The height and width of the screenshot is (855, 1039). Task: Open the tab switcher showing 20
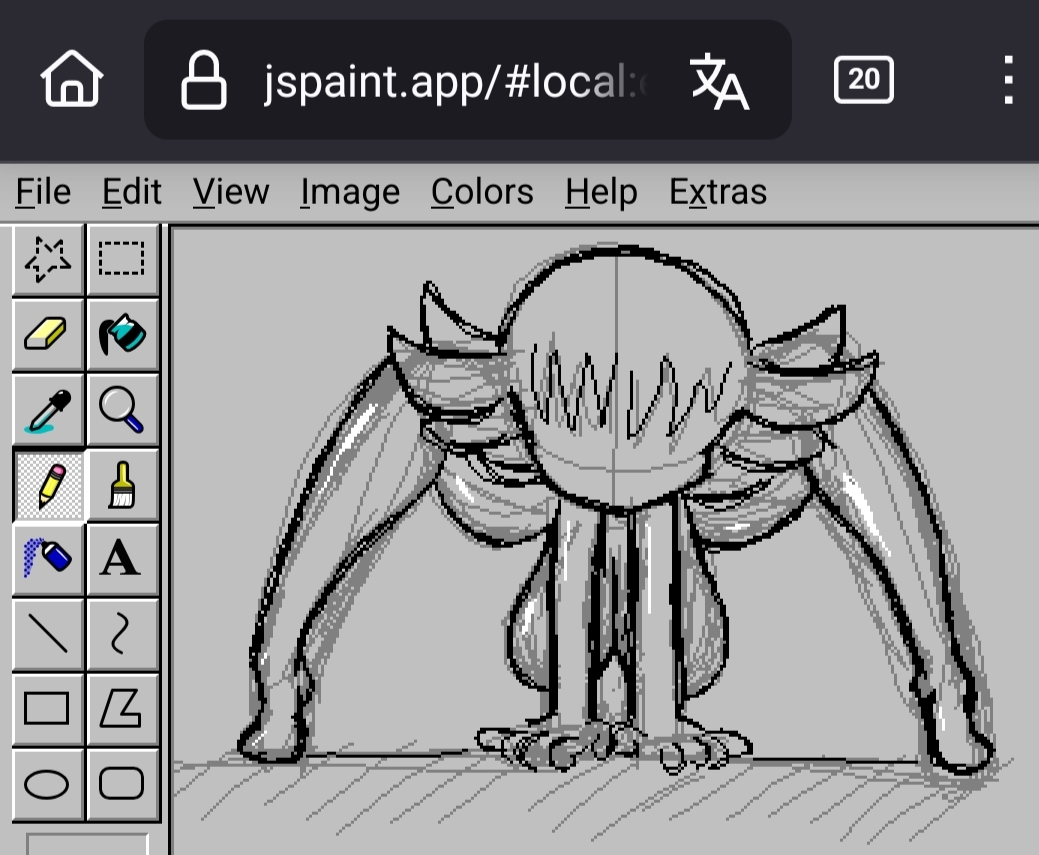pyautogui.click(x=863, y=80)
